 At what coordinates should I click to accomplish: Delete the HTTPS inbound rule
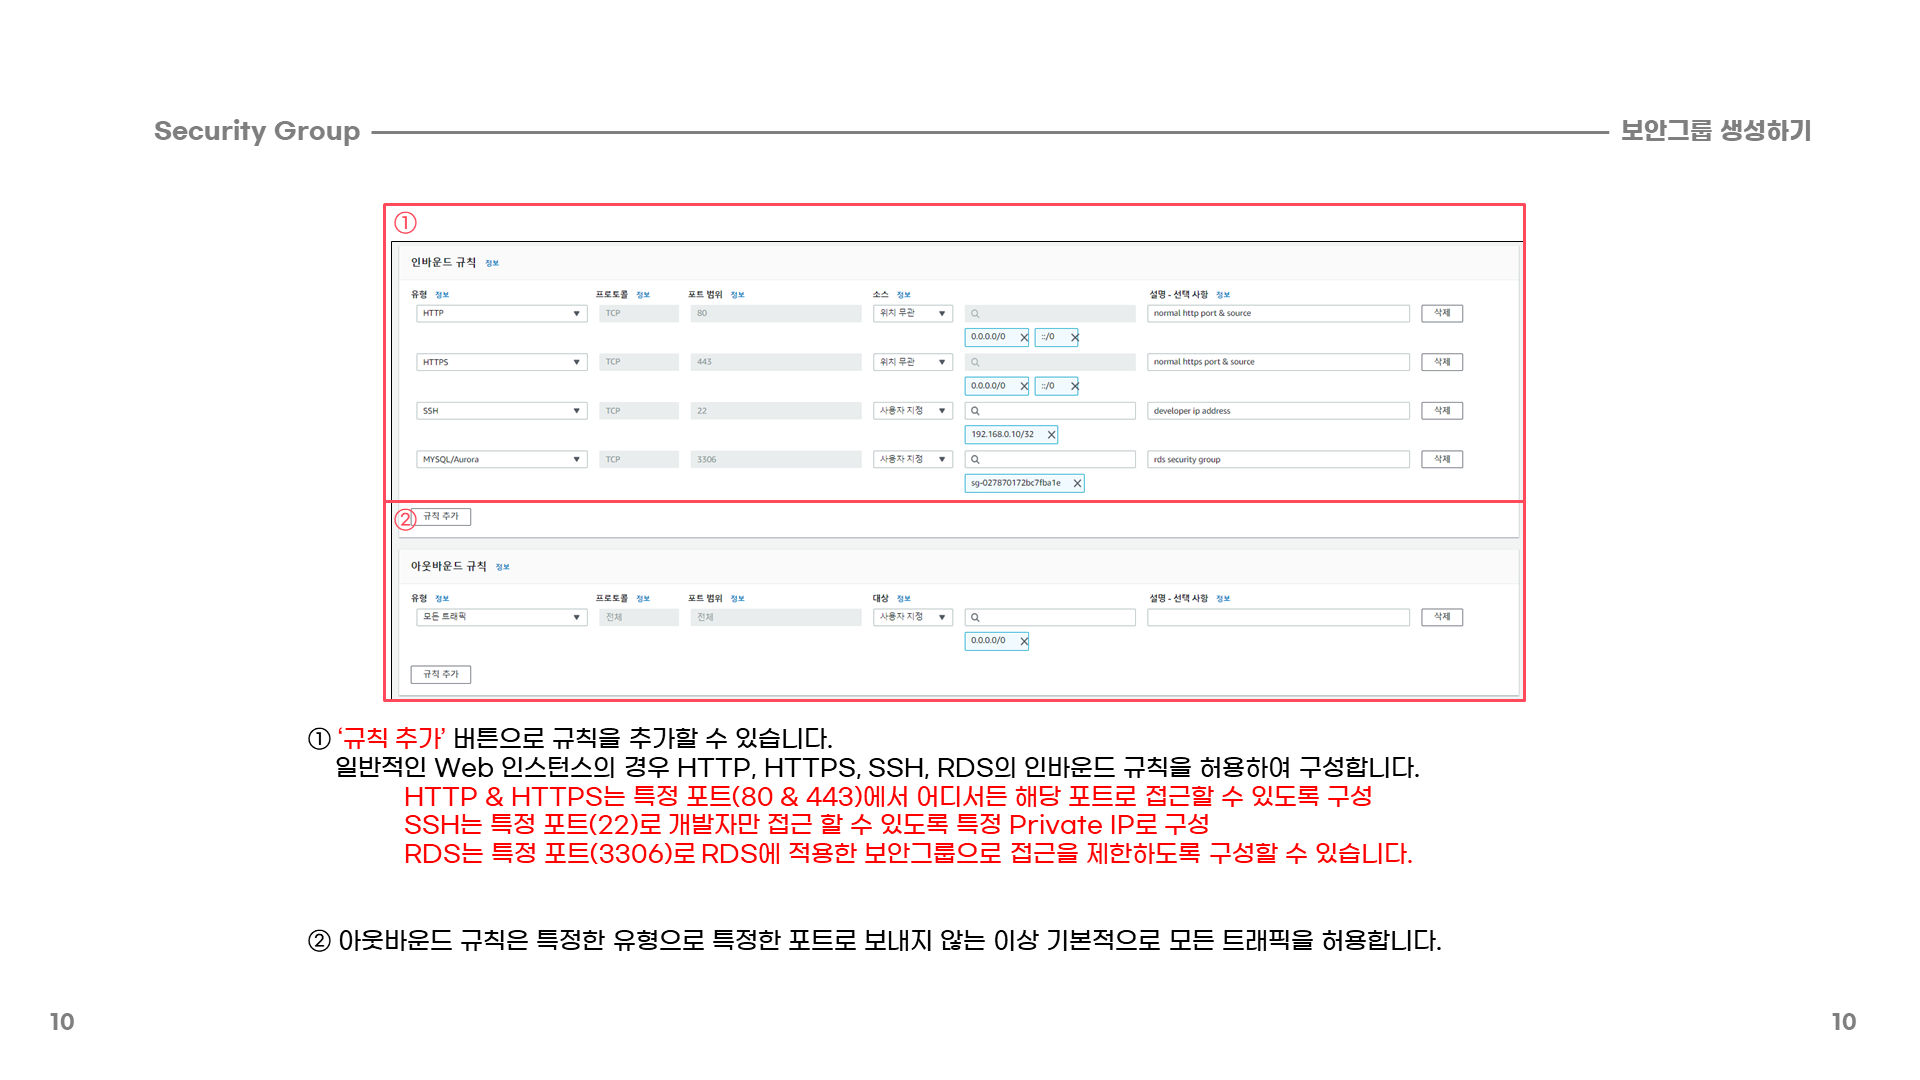[1442, 362]
